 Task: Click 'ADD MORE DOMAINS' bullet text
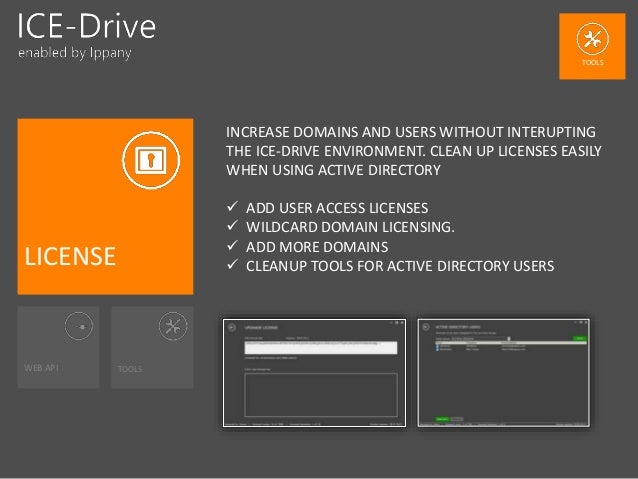(317, 247)
